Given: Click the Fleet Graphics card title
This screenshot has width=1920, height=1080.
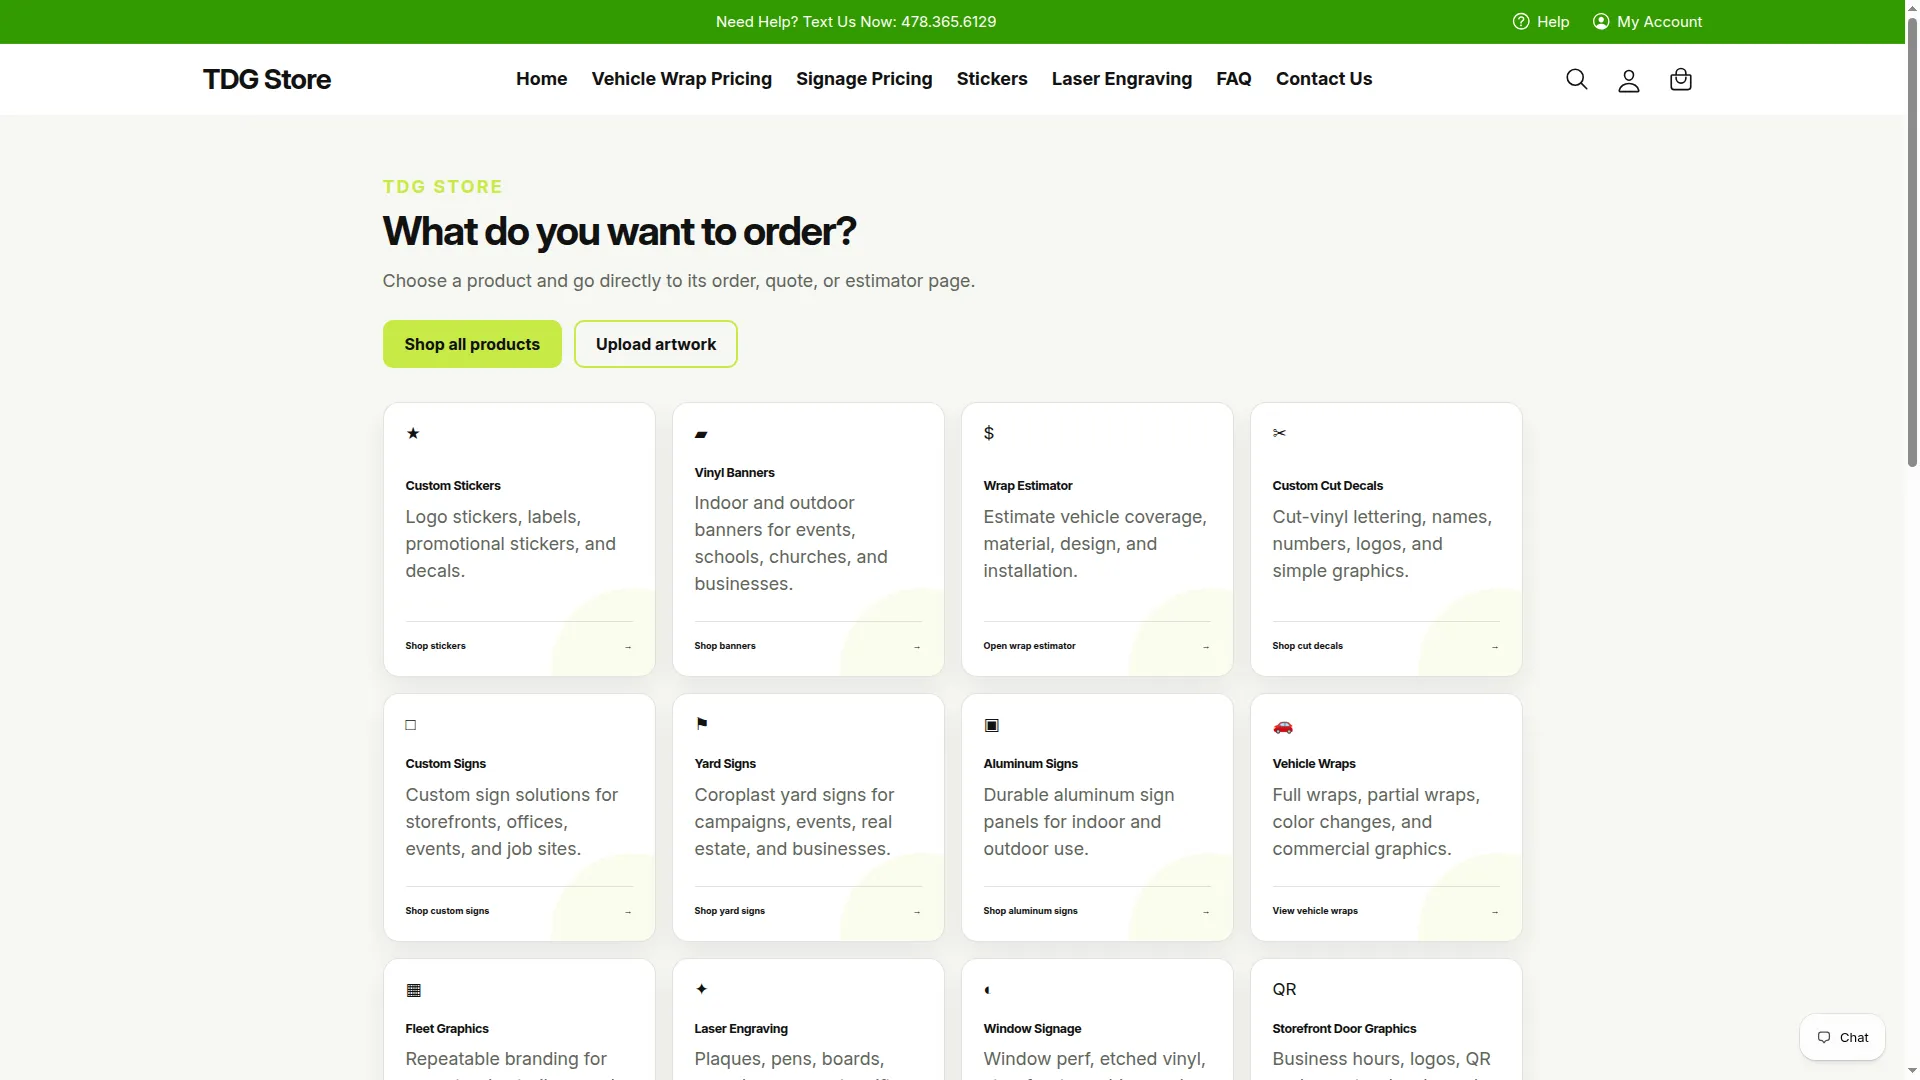Looking at the screenshot, I should 447,1028.
